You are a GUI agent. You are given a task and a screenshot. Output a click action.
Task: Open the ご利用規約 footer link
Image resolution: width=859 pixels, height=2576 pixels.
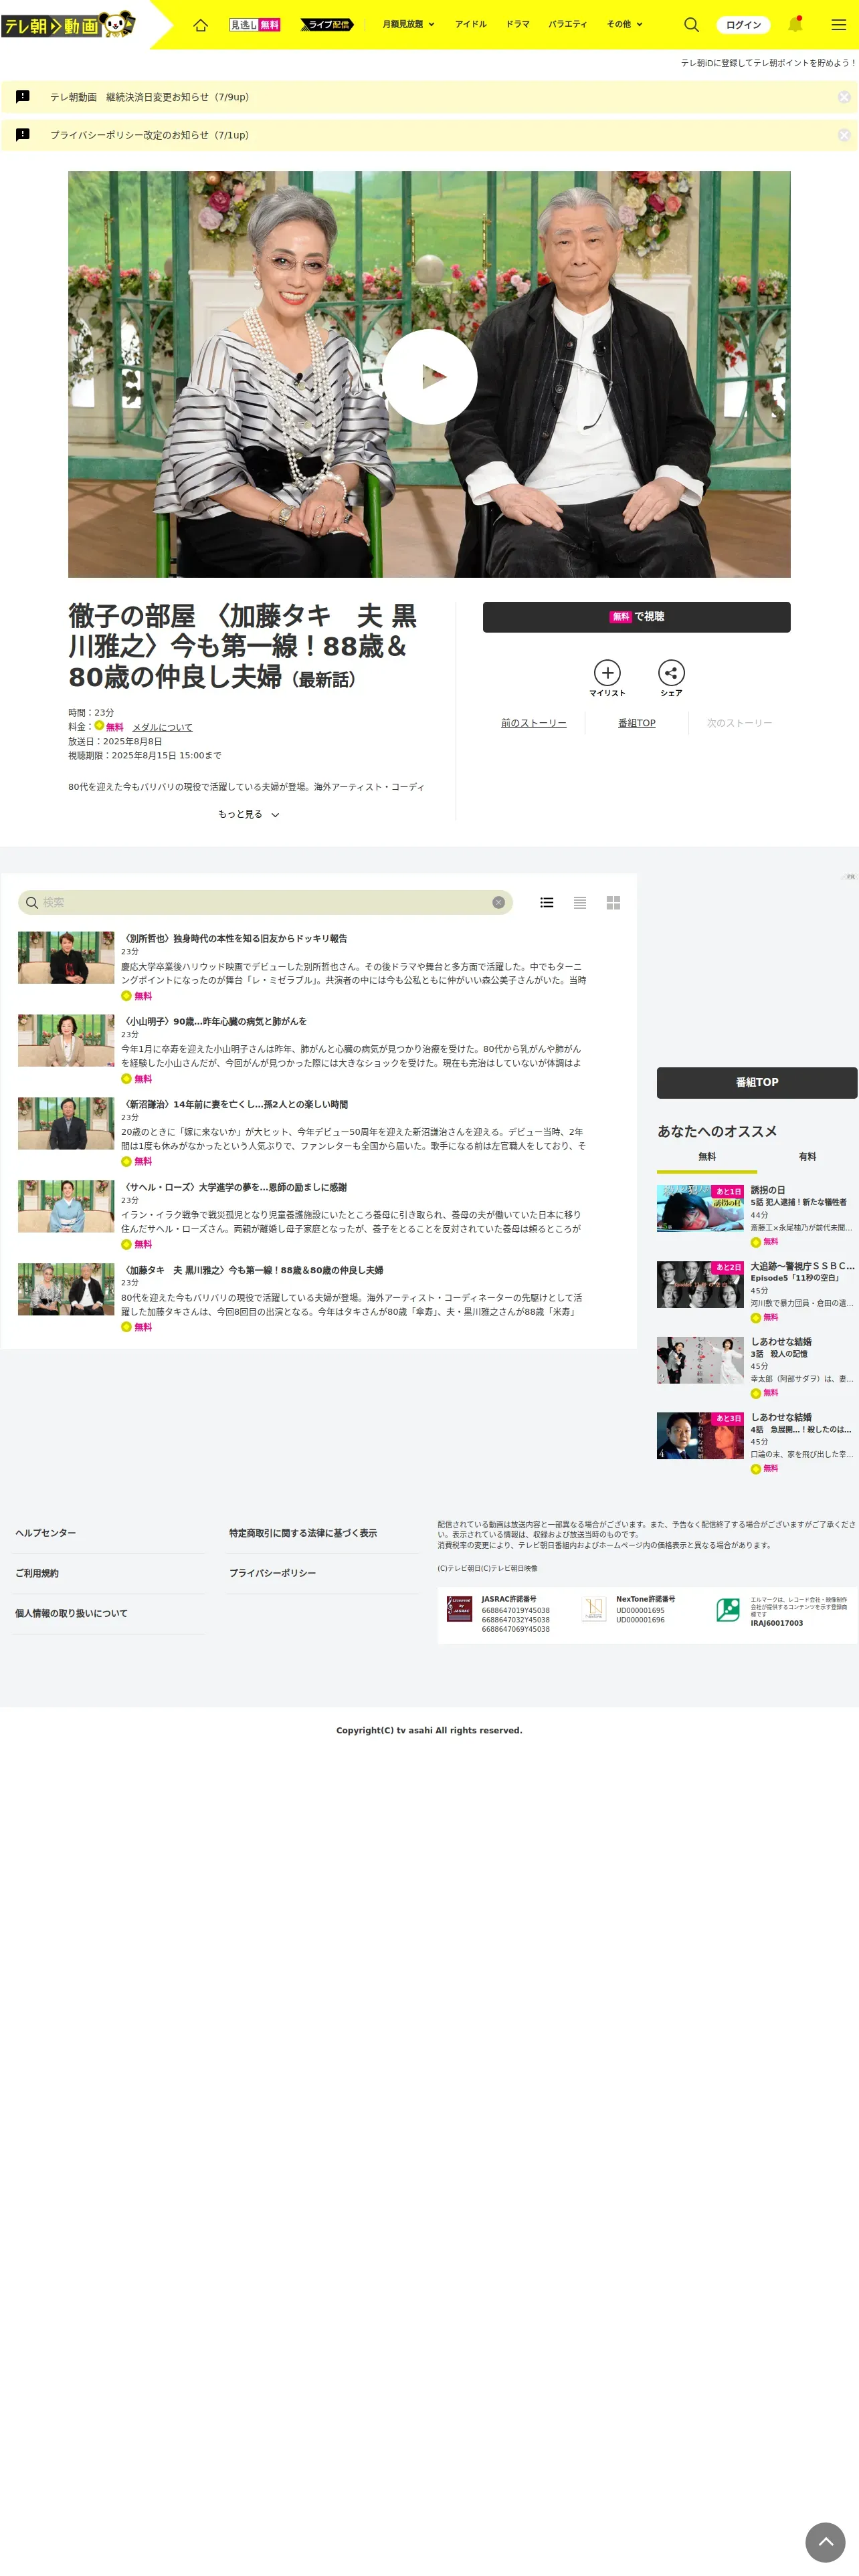click(37, 1573)
